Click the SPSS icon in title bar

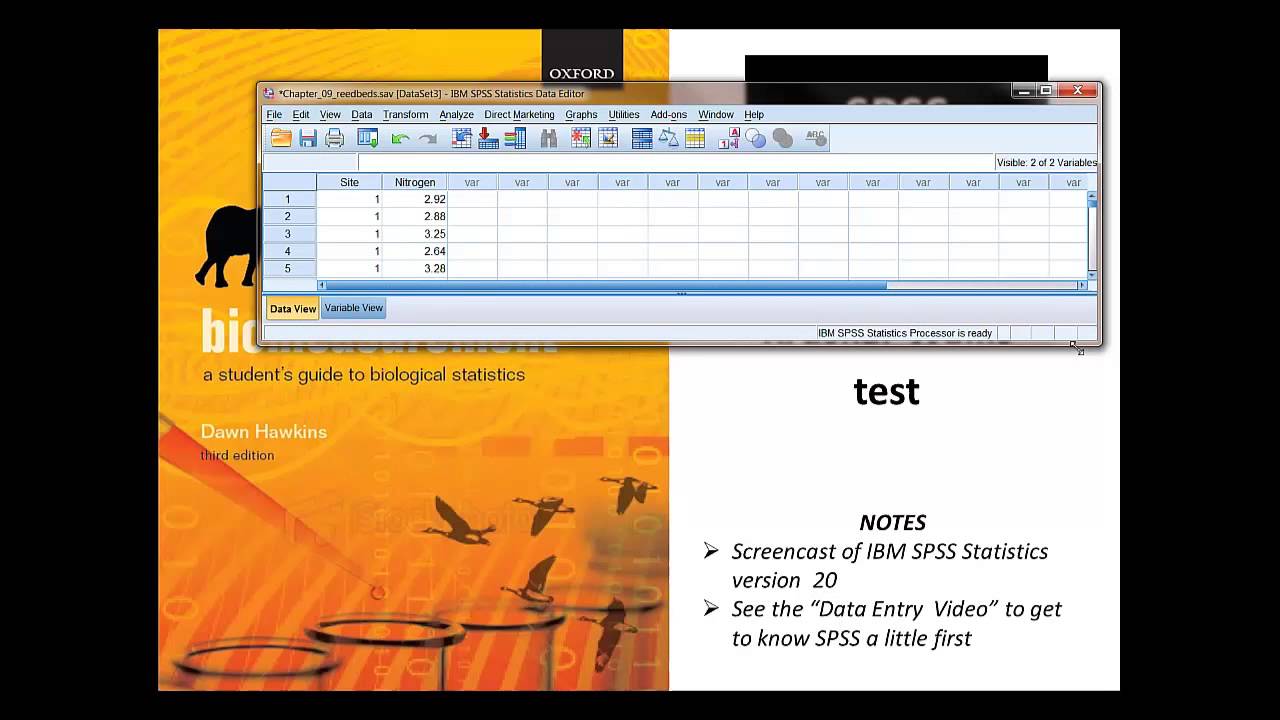pos(269,93)
